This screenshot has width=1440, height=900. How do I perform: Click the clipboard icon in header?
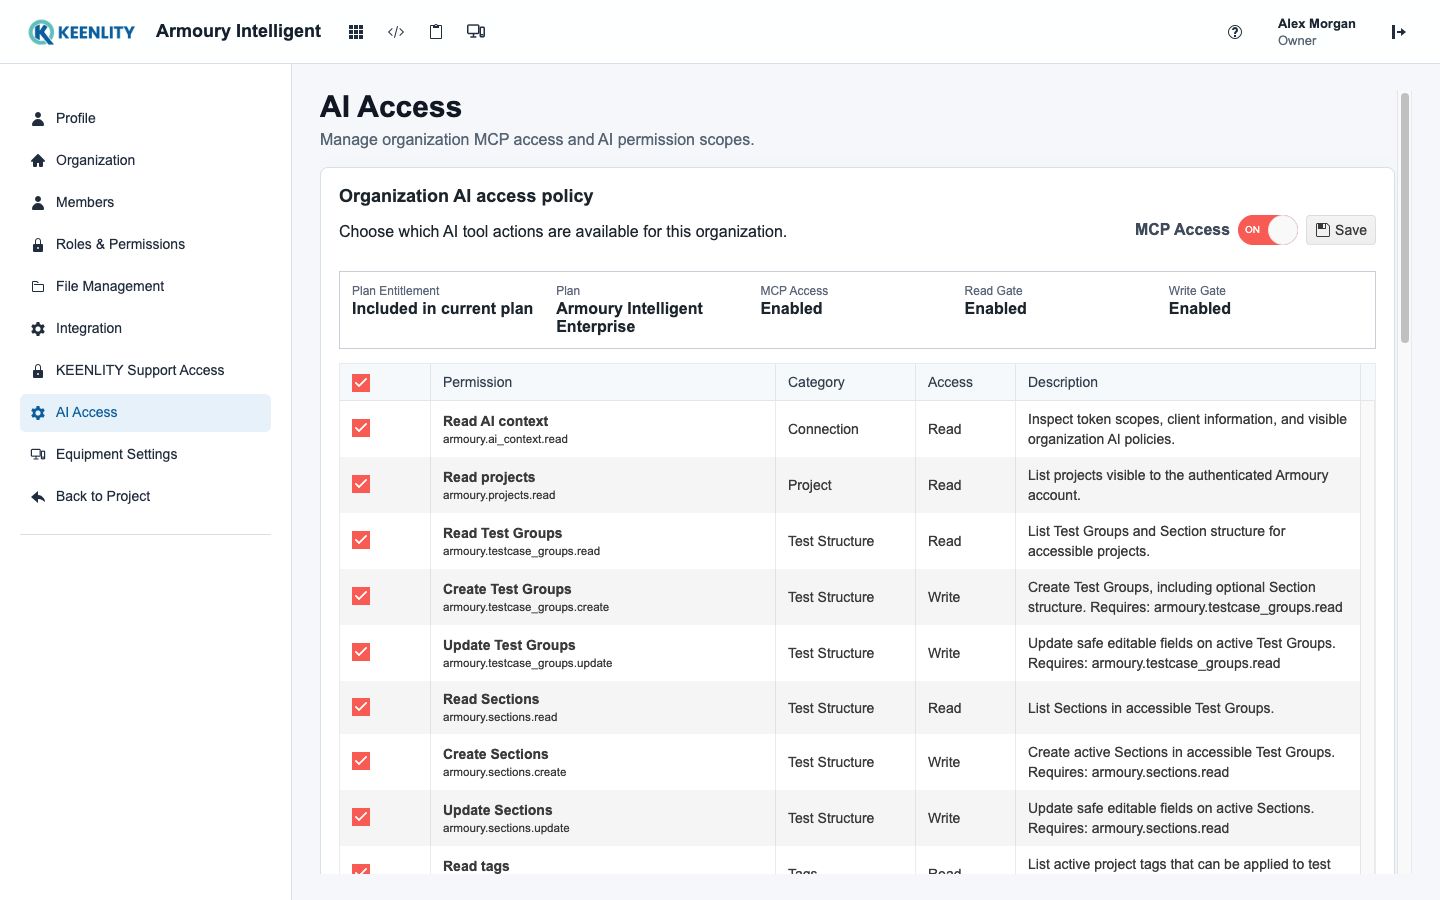[x=436, y=32]
